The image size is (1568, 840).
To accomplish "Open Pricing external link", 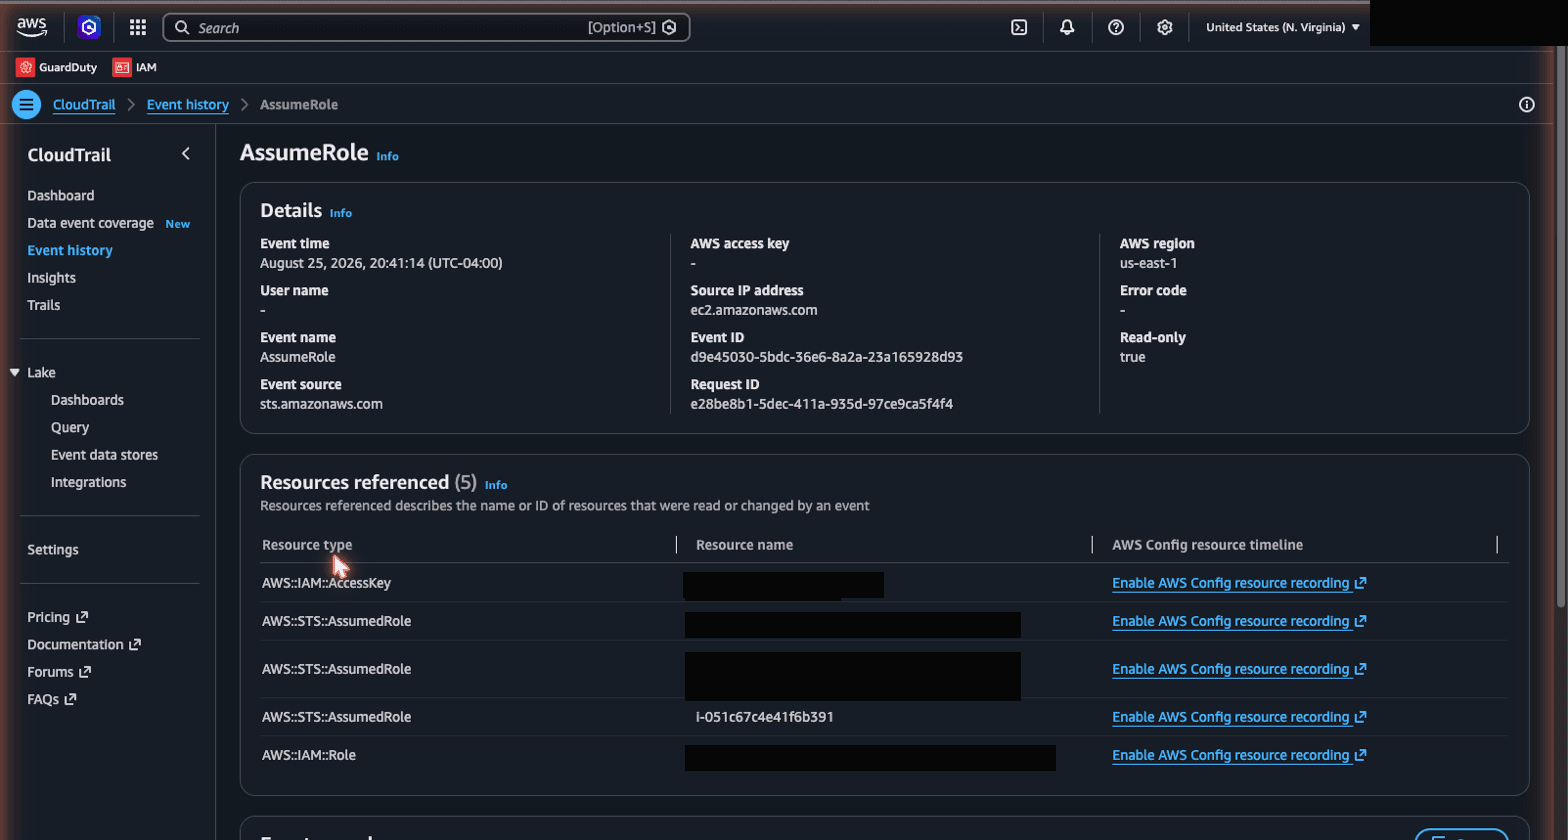I will click(x=58, y=617).
